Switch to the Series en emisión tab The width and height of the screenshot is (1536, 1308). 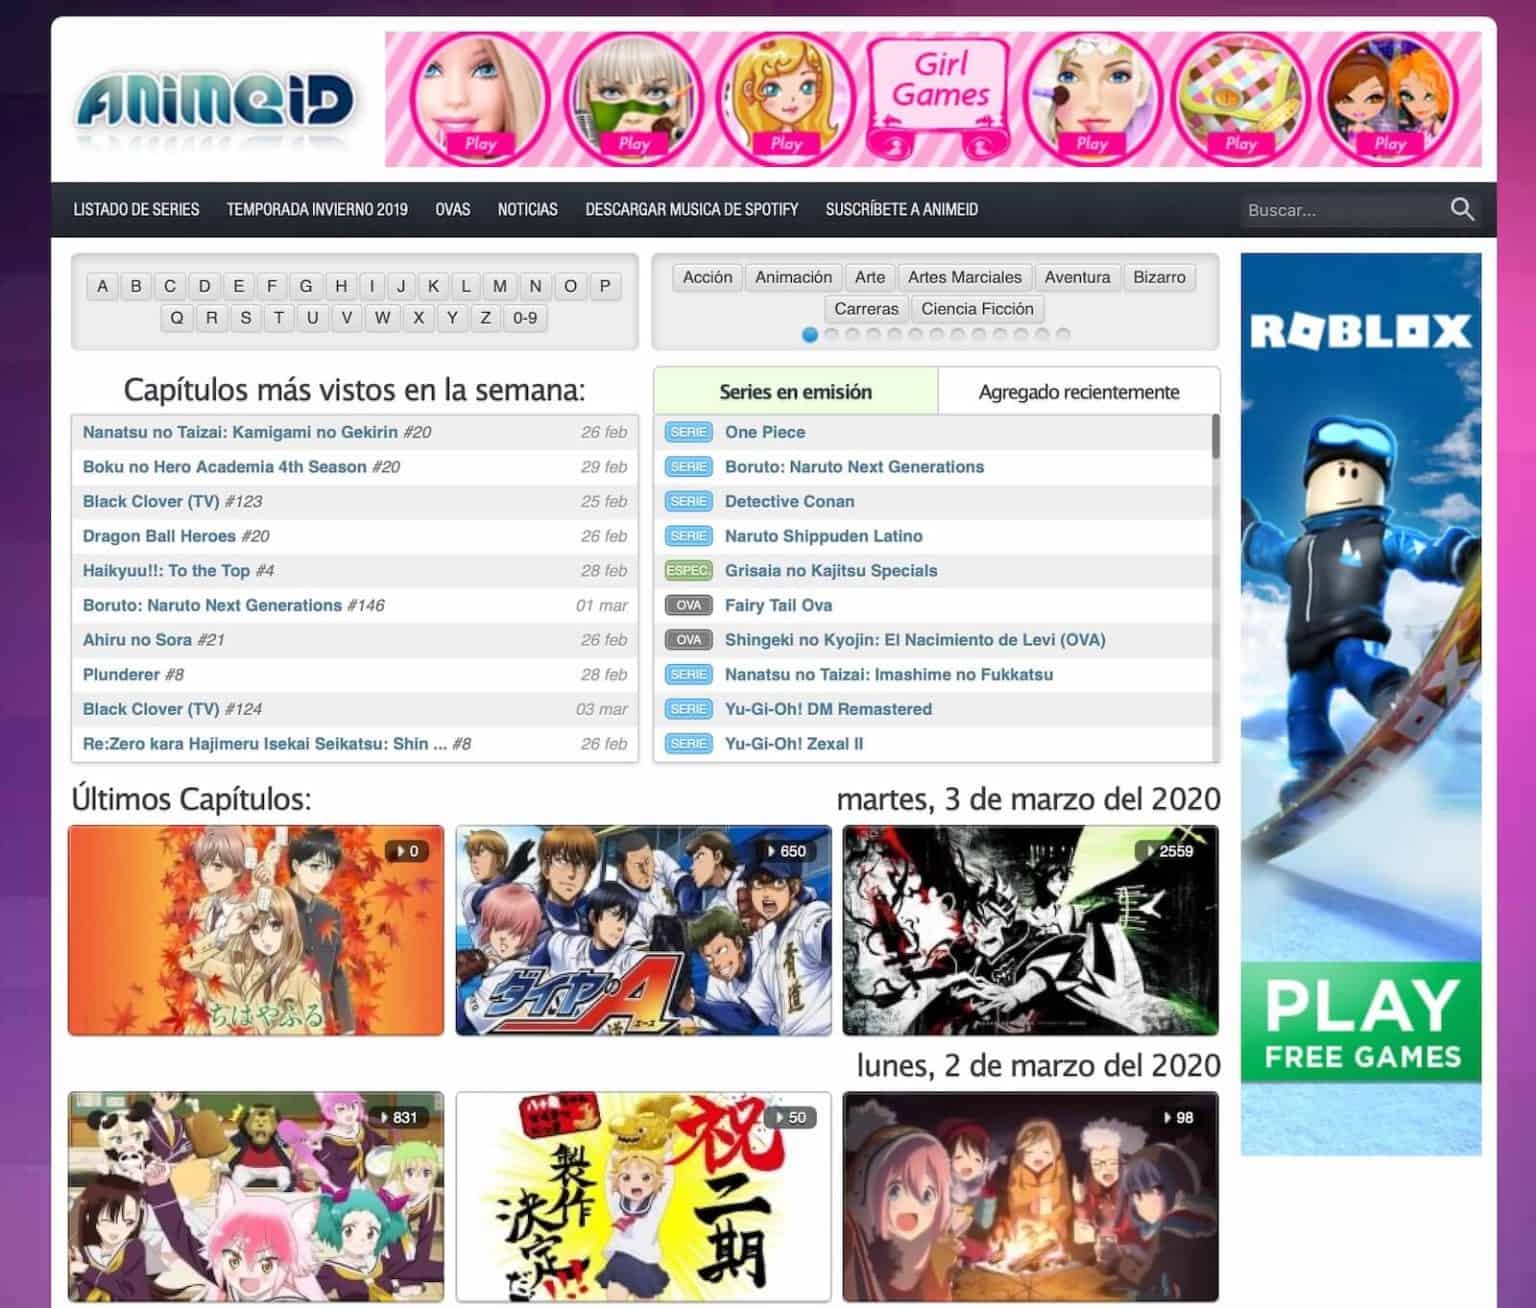coord(796,391)
